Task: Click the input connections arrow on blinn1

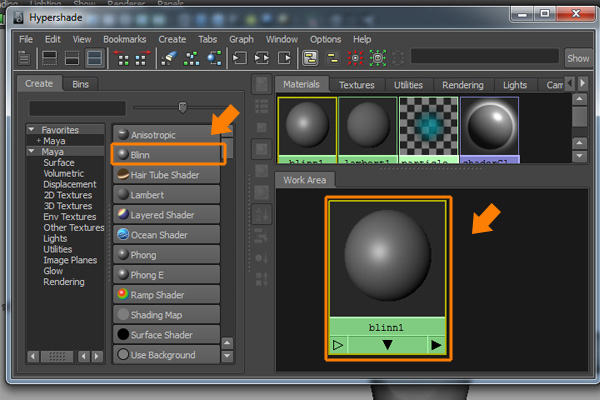Action: click(338, 345)
